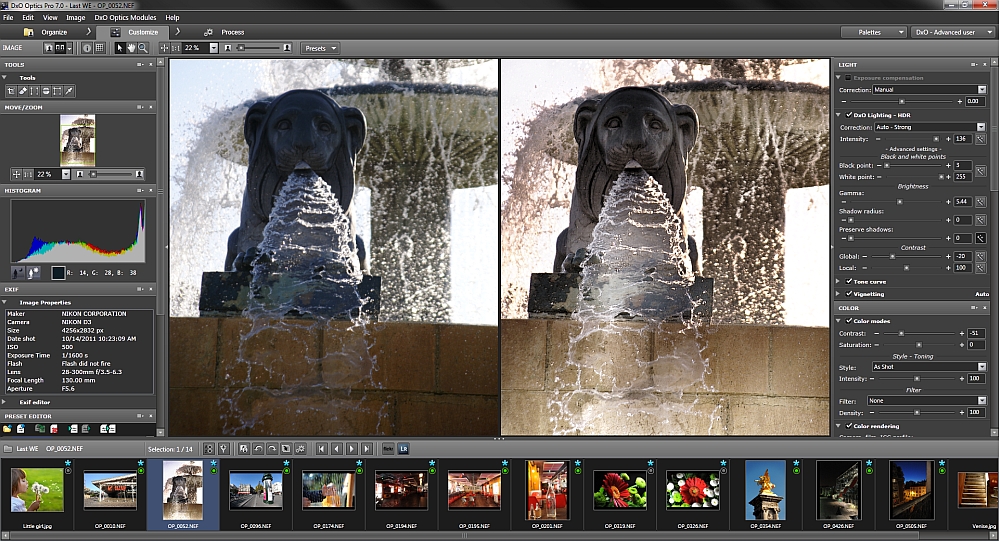
Task: Go to next image in filmstrip
Action: (352, 449)
